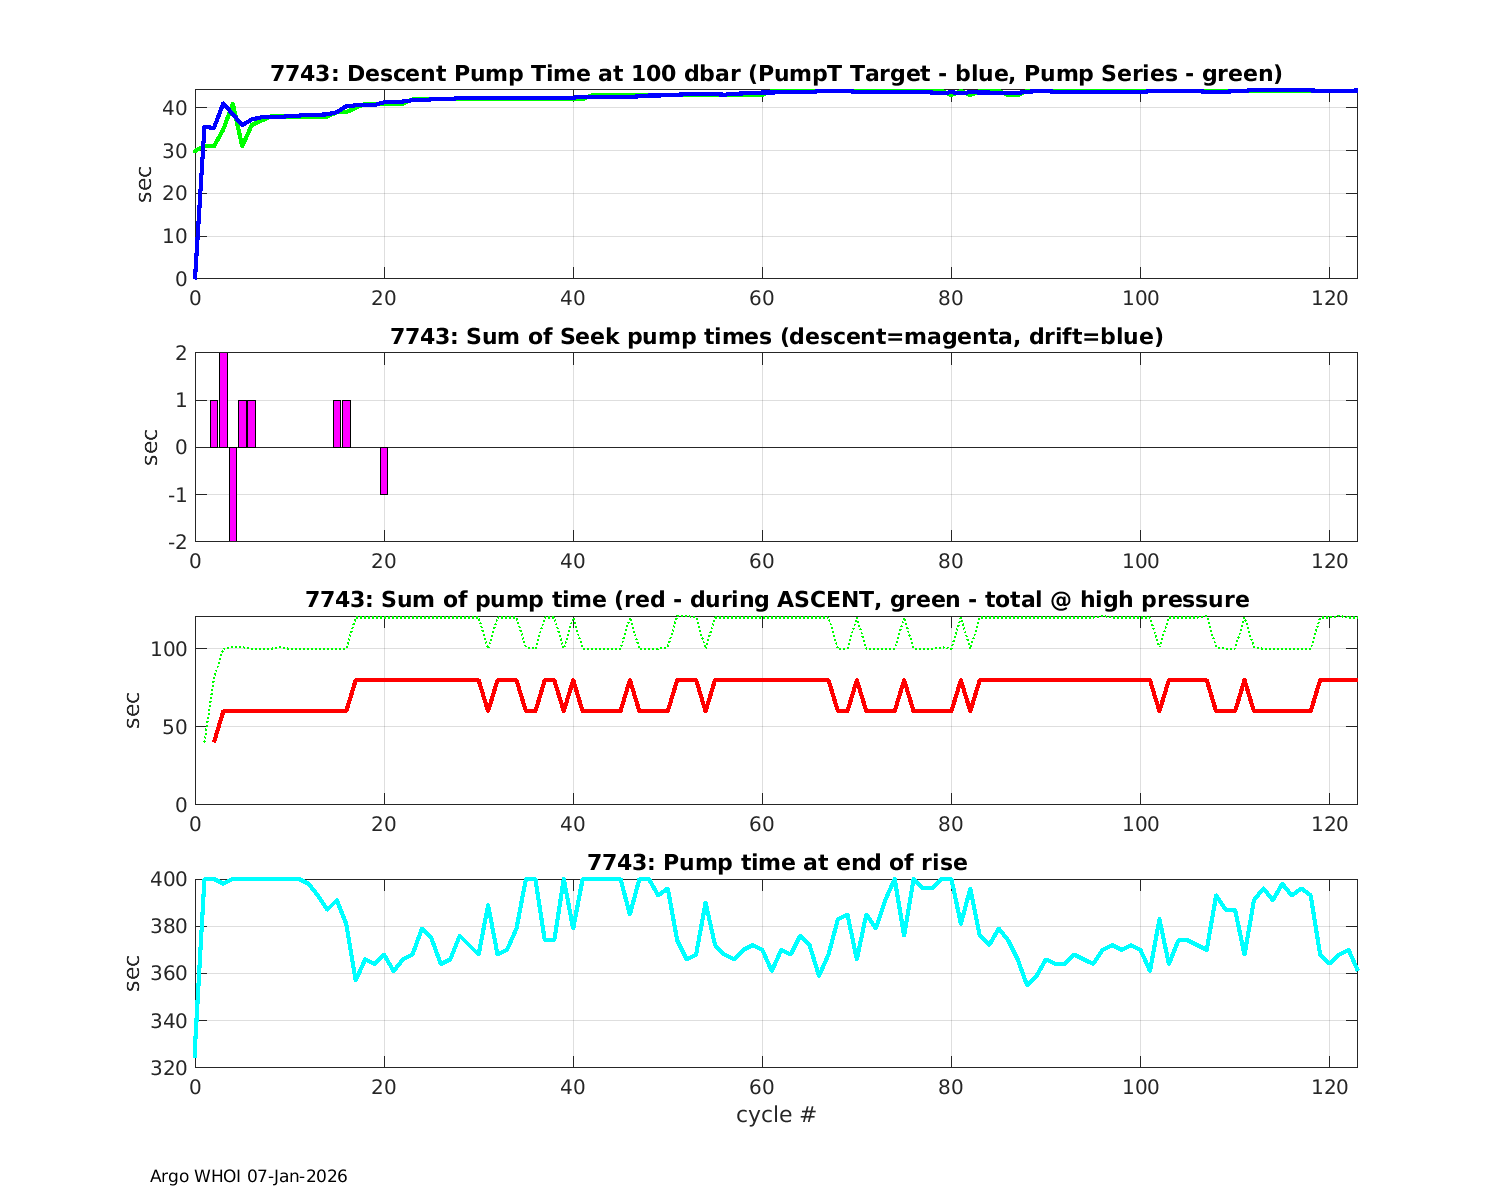This screenshot has height=1200, width=1500.
Task: Click the 'cycle #' x-axis label
Action: pyautogui.click(x=776, y=1114)
